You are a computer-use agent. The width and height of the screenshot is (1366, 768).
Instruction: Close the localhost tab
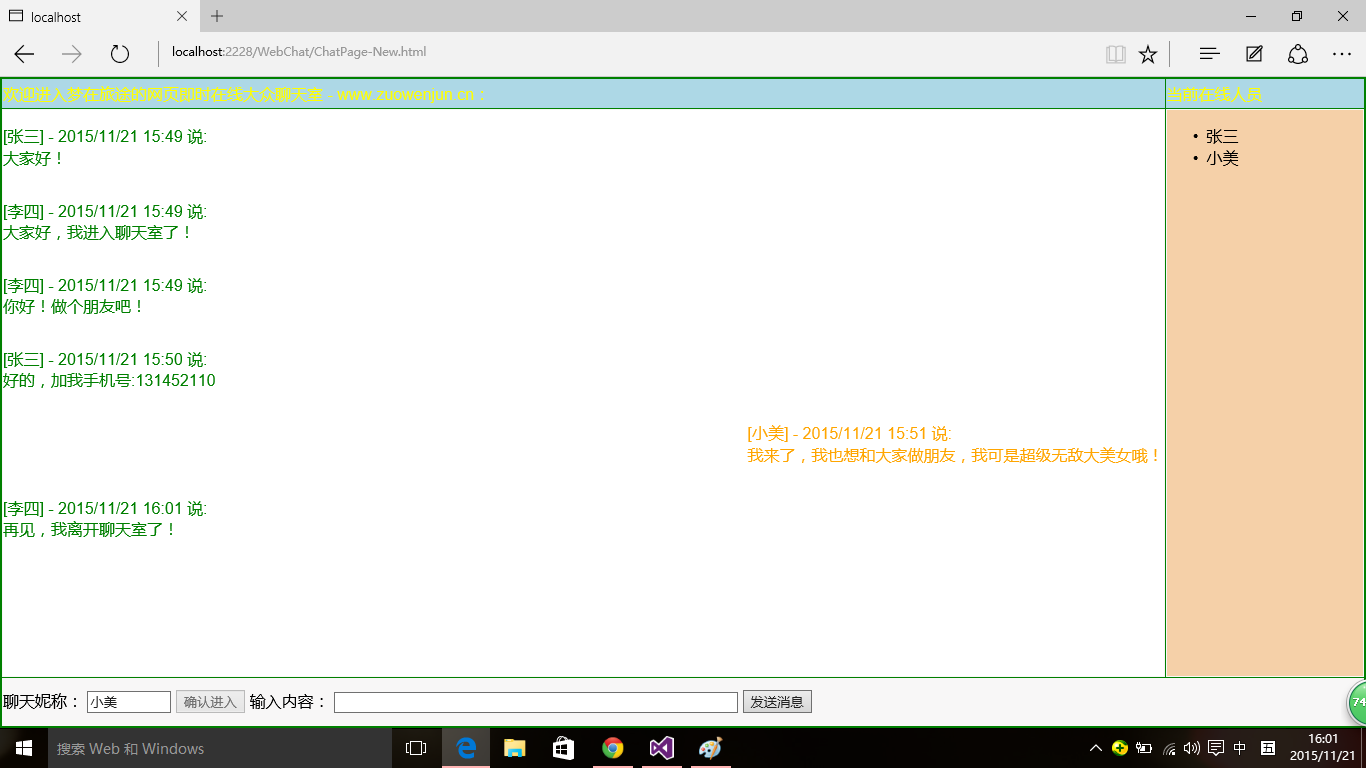182,16
